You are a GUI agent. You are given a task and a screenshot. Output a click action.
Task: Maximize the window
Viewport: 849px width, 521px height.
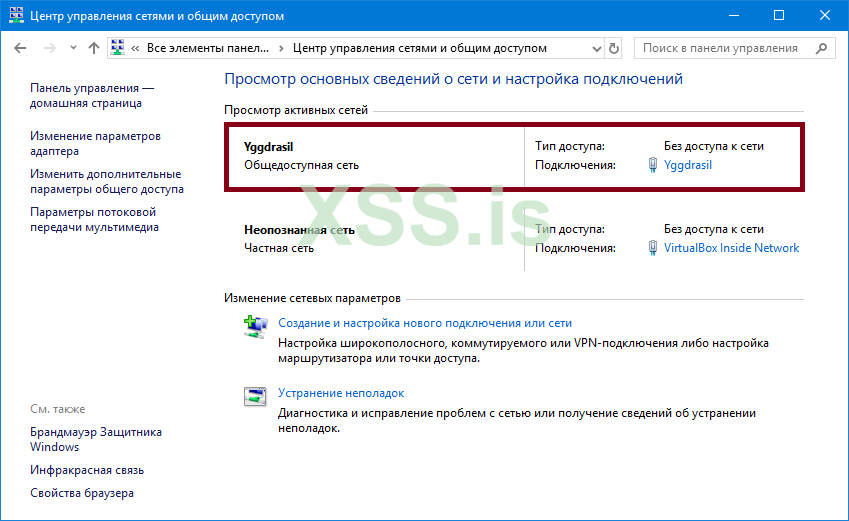779,15
